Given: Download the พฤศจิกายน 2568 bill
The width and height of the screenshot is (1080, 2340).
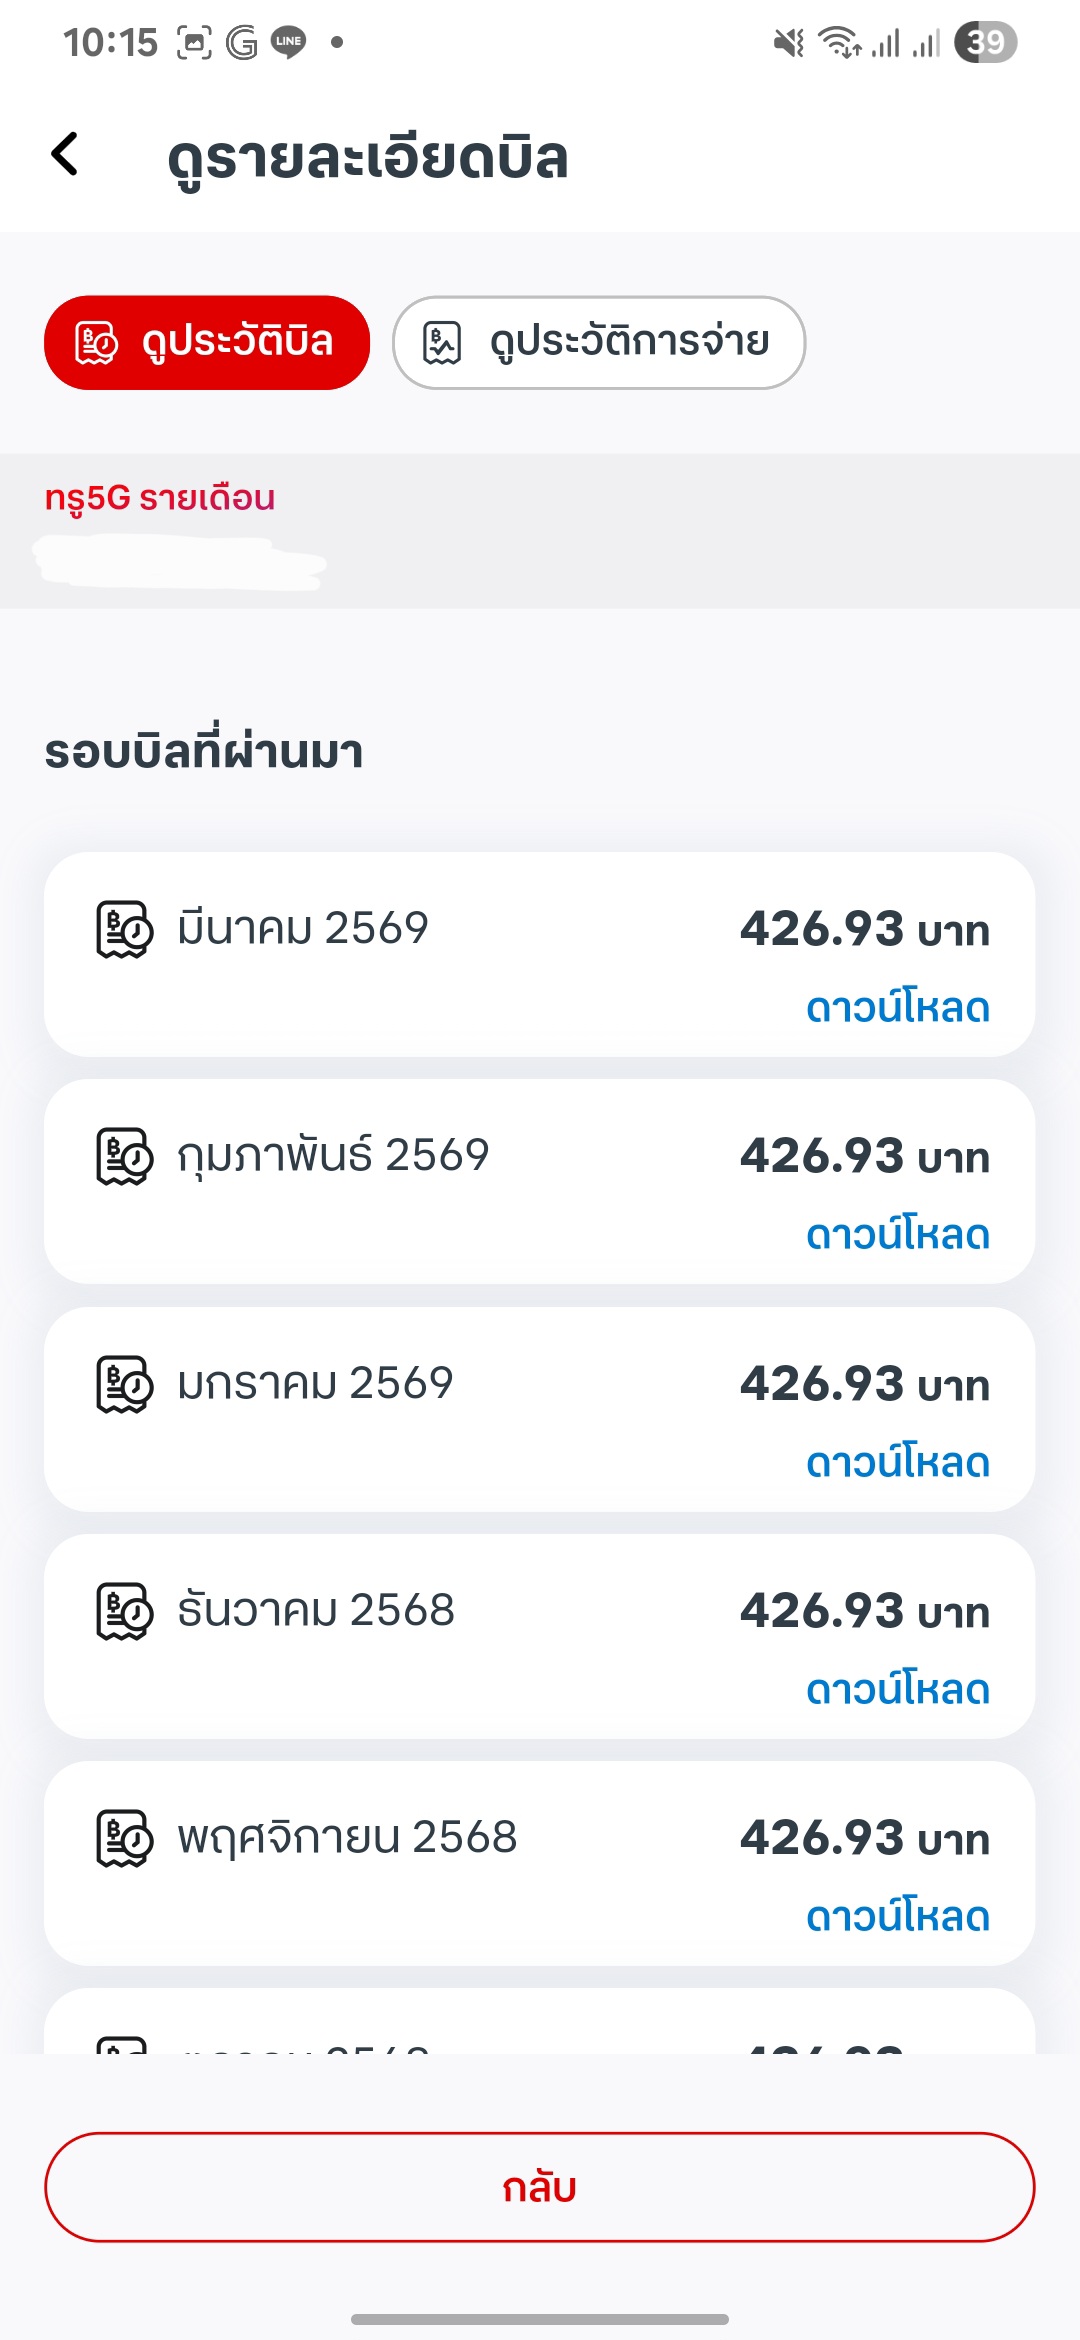Looking at the screenshot, I should click(x=897, y=1917).
